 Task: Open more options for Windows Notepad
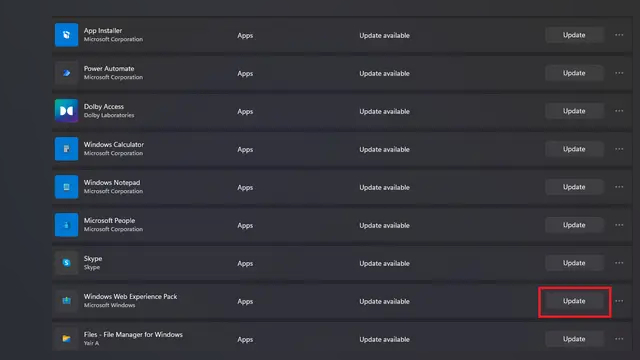click(x=619, y=187)
